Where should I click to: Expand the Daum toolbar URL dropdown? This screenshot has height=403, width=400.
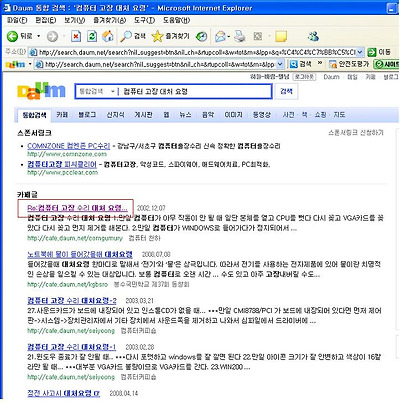280,64
